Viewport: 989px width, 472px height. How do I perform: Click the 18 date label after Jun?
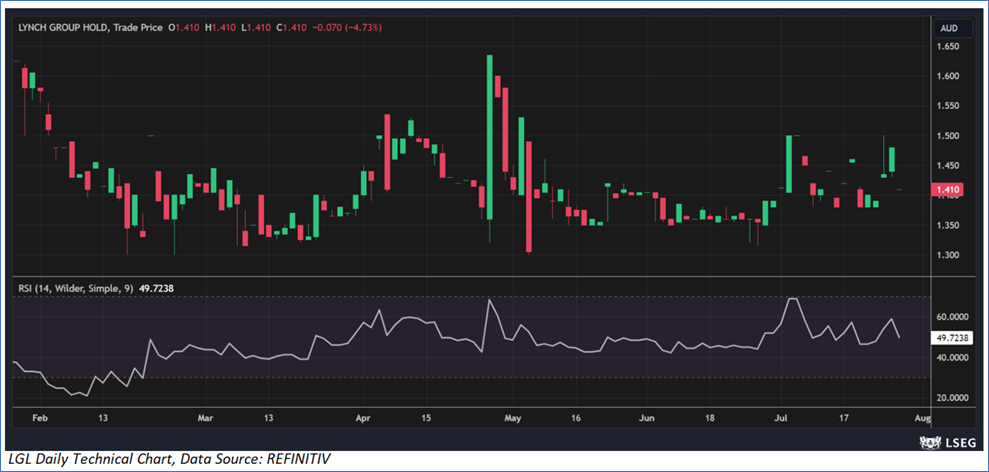click(x=708, y=418)
